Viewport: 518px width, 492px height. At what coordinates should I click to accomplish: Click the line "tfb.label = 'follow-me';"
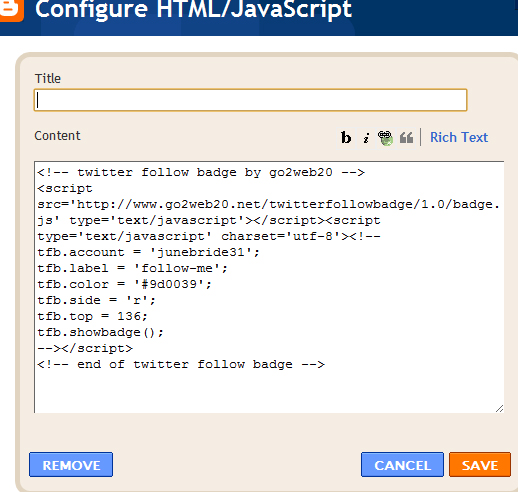[x=132, y=268]
